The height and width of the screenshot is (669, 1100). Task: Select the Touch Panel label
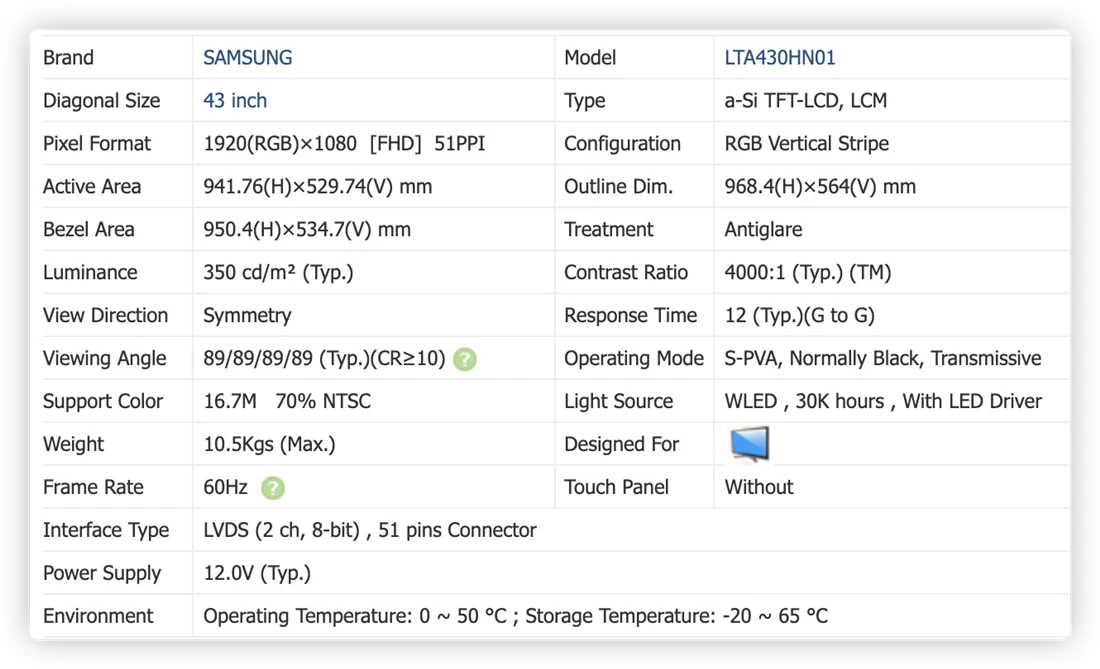[x=617, y=487]
